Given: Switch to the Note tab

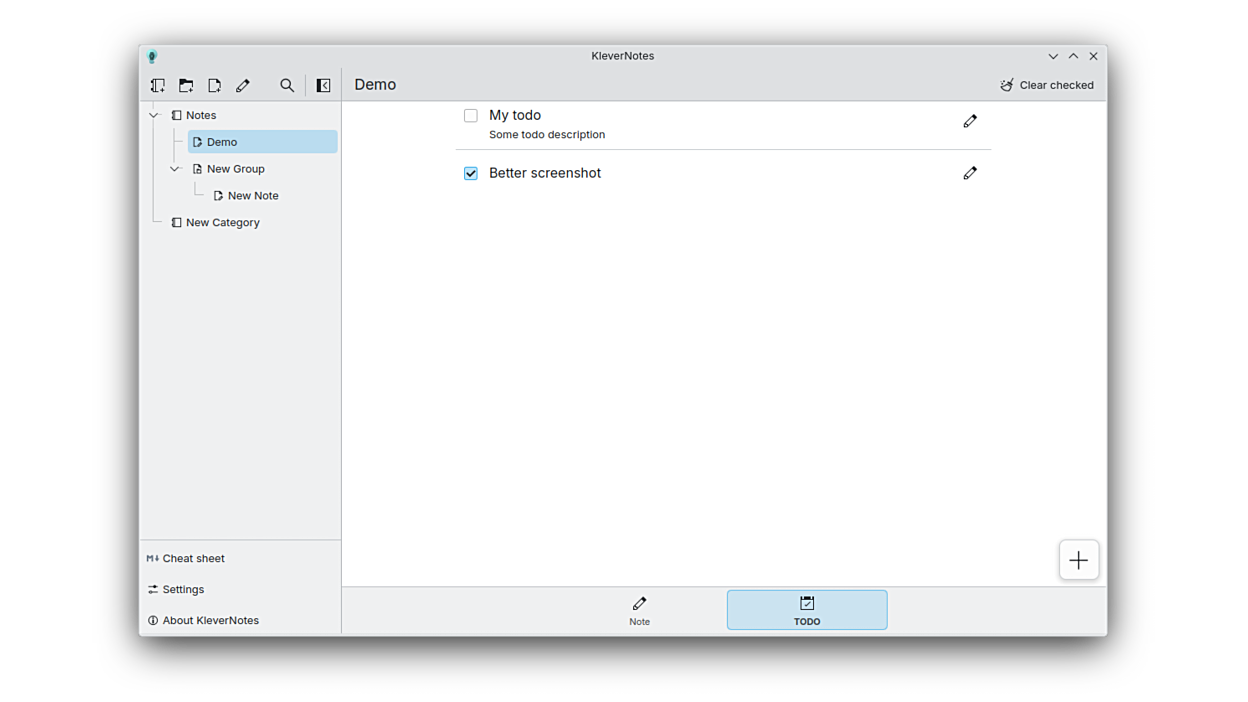Looking at the screenshot, I should [639, 610].
